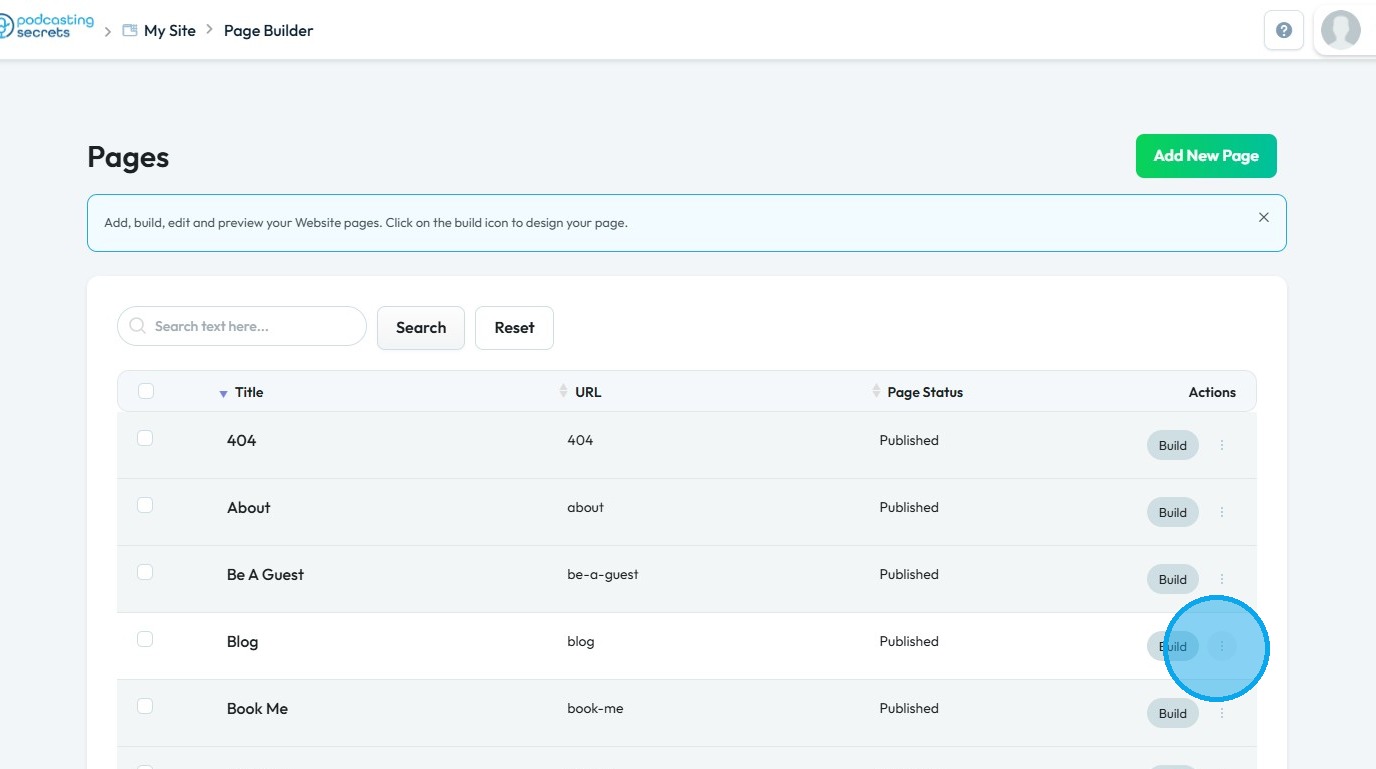
Task: Sort the table by Page Status
Action: pos(877,391)
